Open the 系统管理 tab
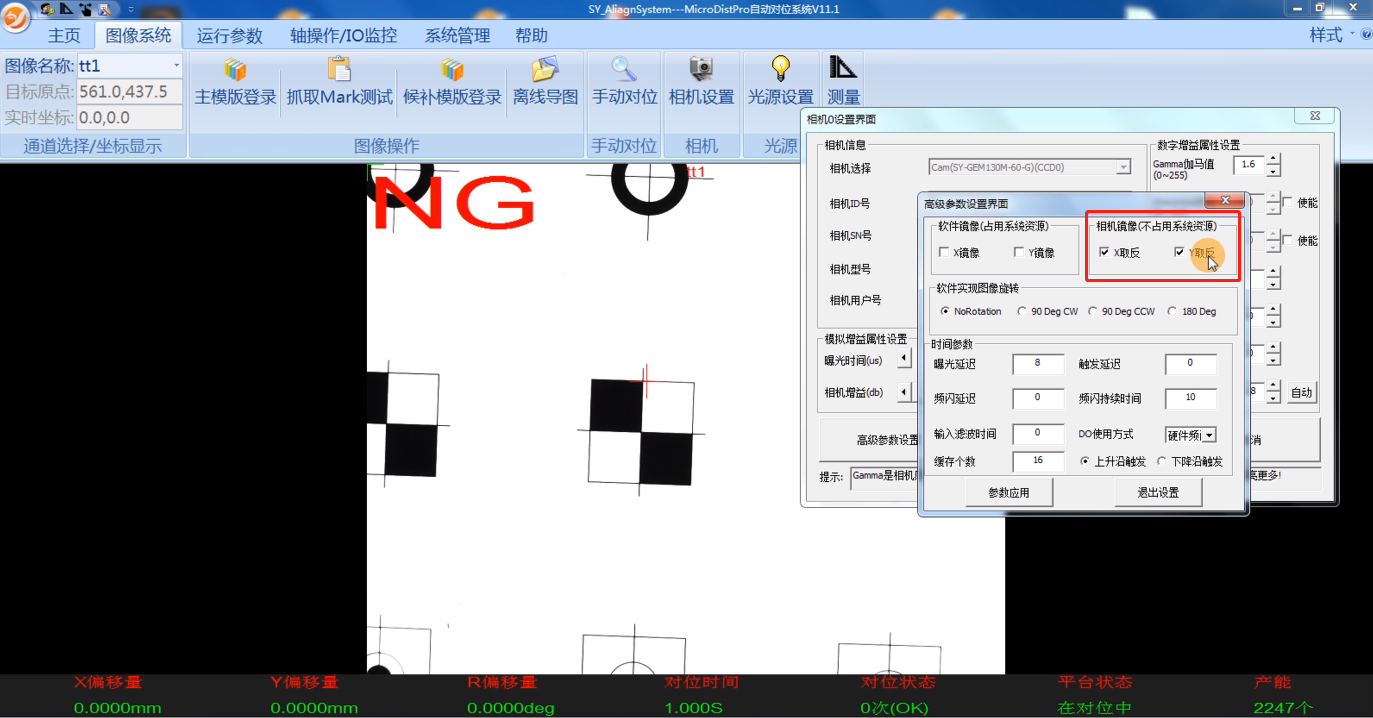The width and height of the screenshot is (1373, 718). pyautogui.click(x=457, y=36)
